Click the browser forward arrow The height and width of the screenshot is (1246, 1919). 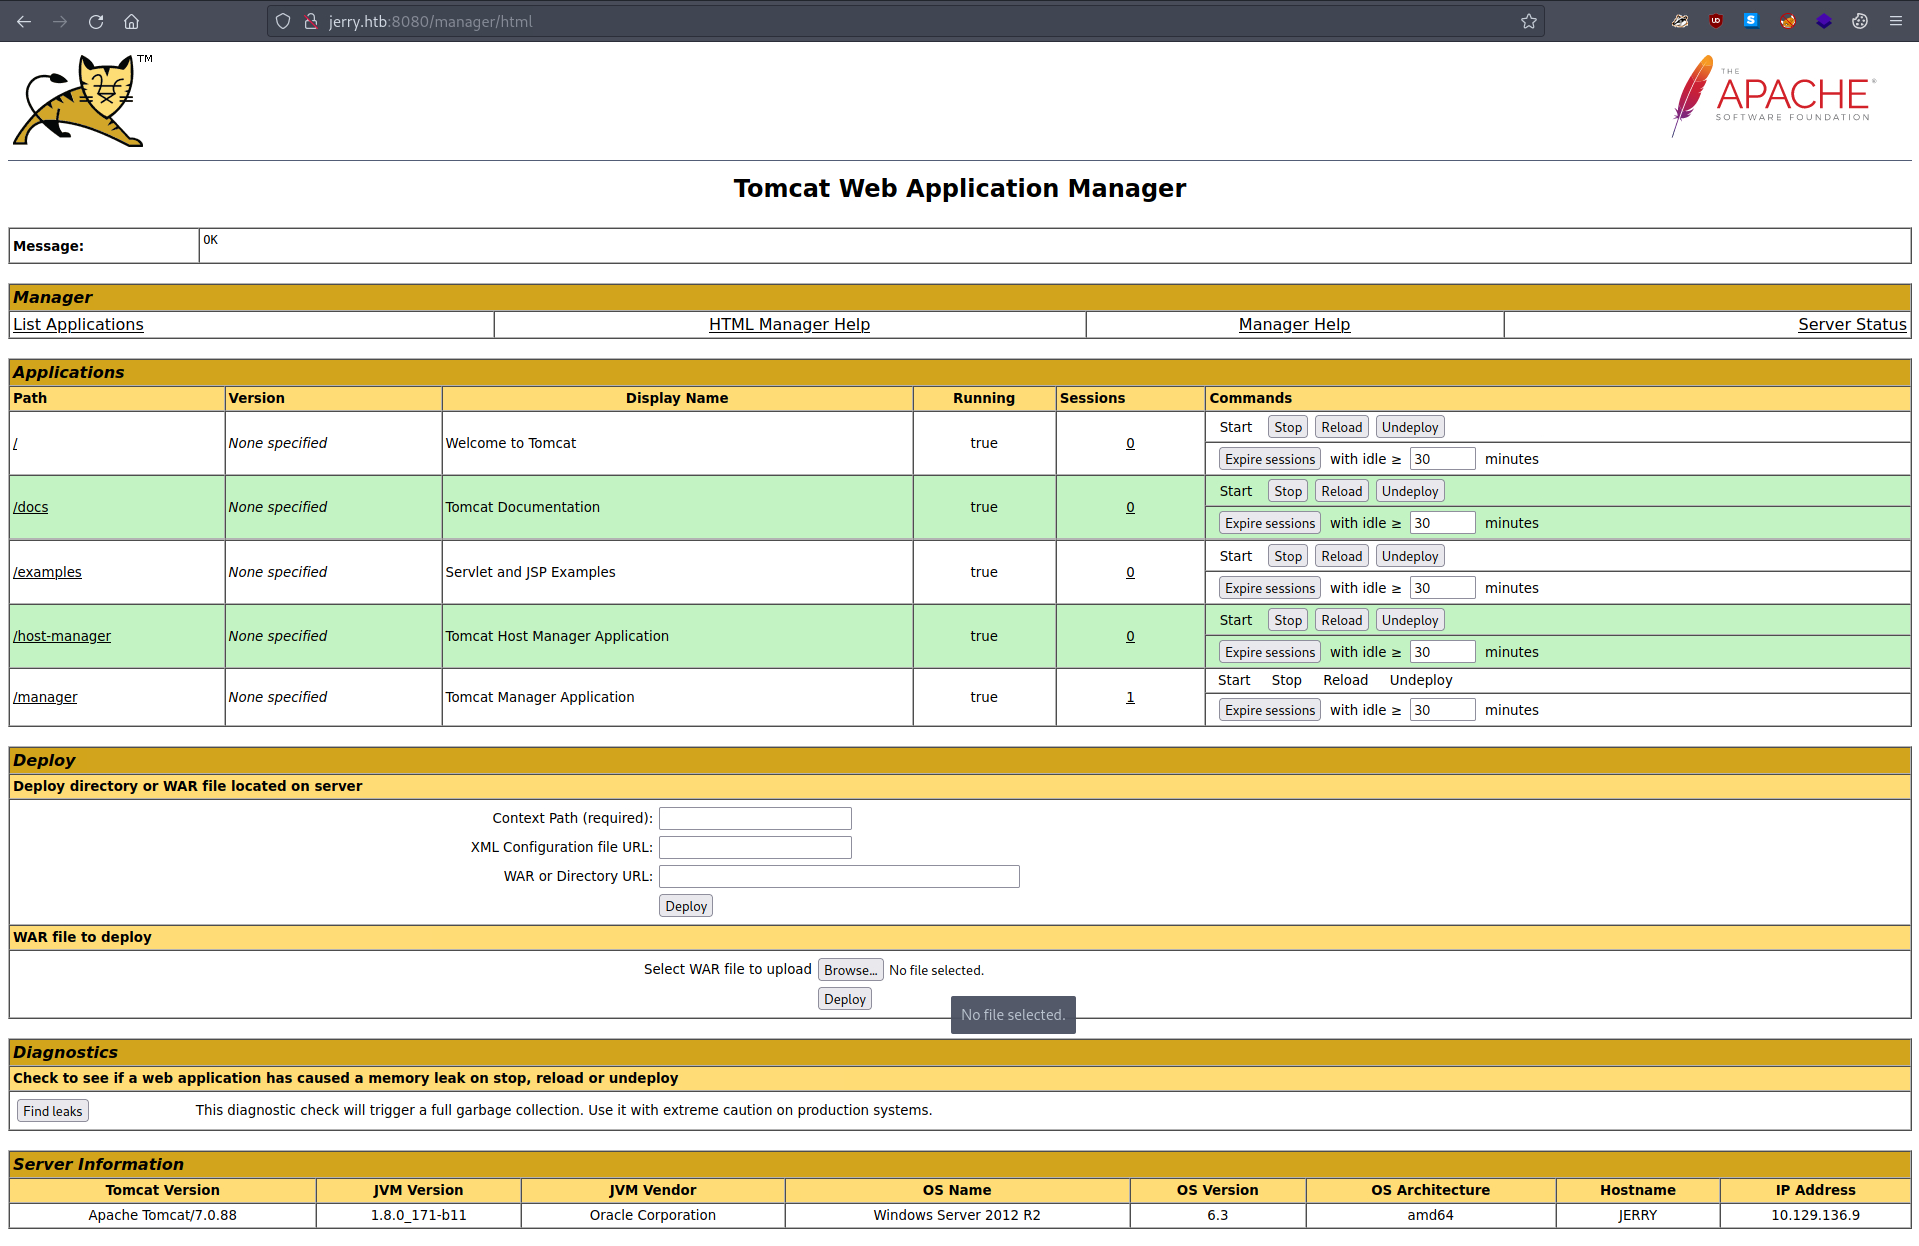(x=60, y=21)
